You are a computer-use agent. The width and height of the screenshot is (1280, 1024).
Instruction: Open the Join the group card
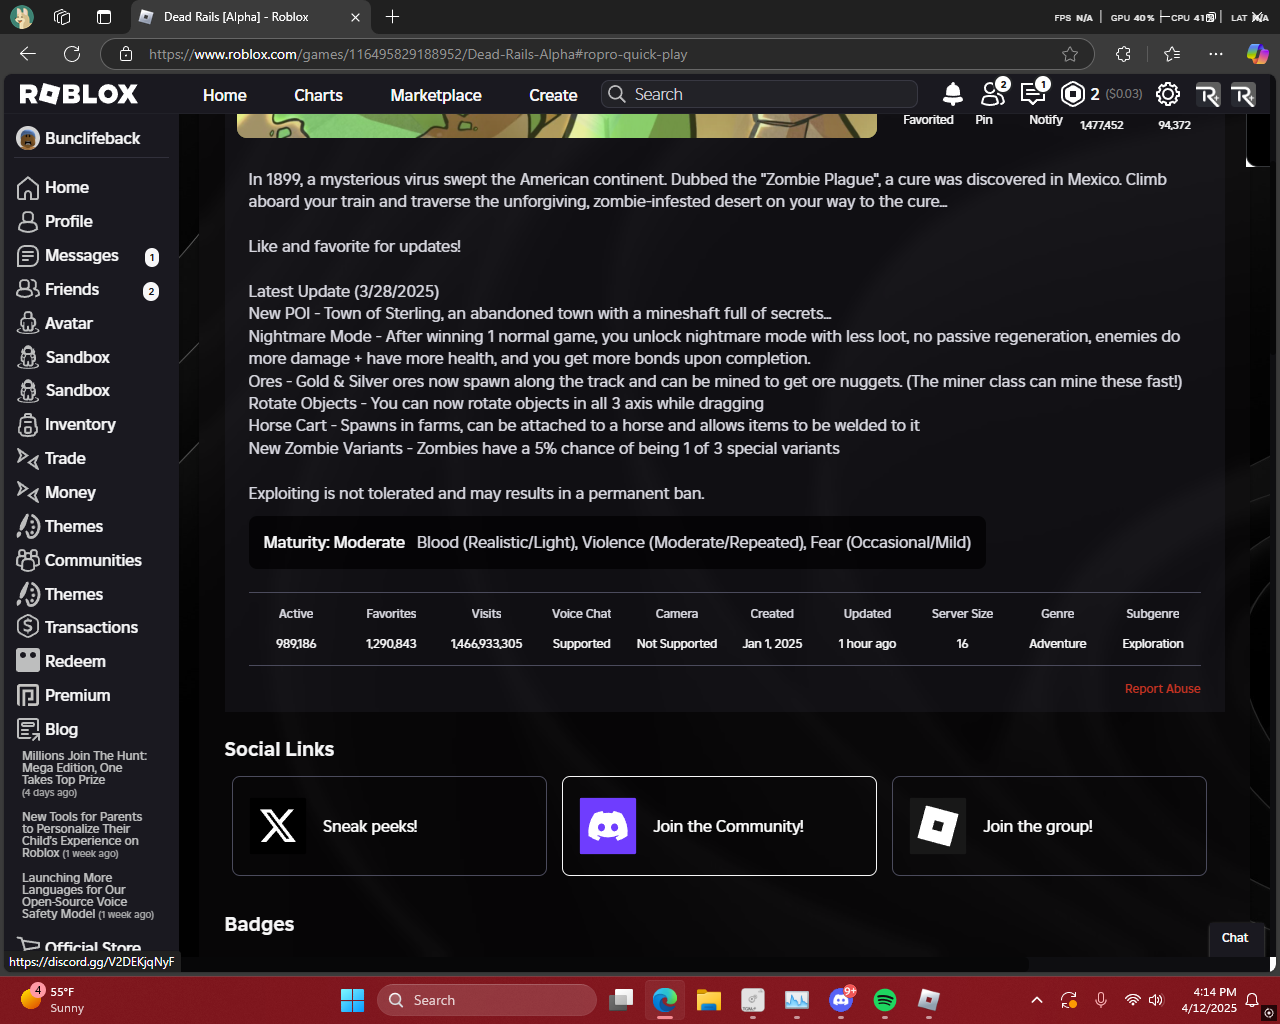(x=1049, y=826)
